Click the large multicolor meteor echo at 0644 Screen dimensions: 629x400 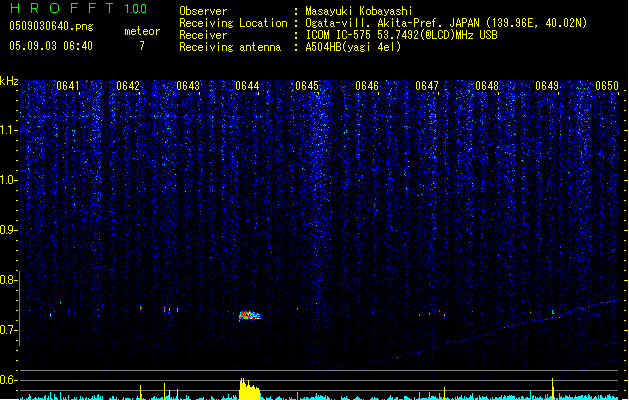click(x=250, y=315)
